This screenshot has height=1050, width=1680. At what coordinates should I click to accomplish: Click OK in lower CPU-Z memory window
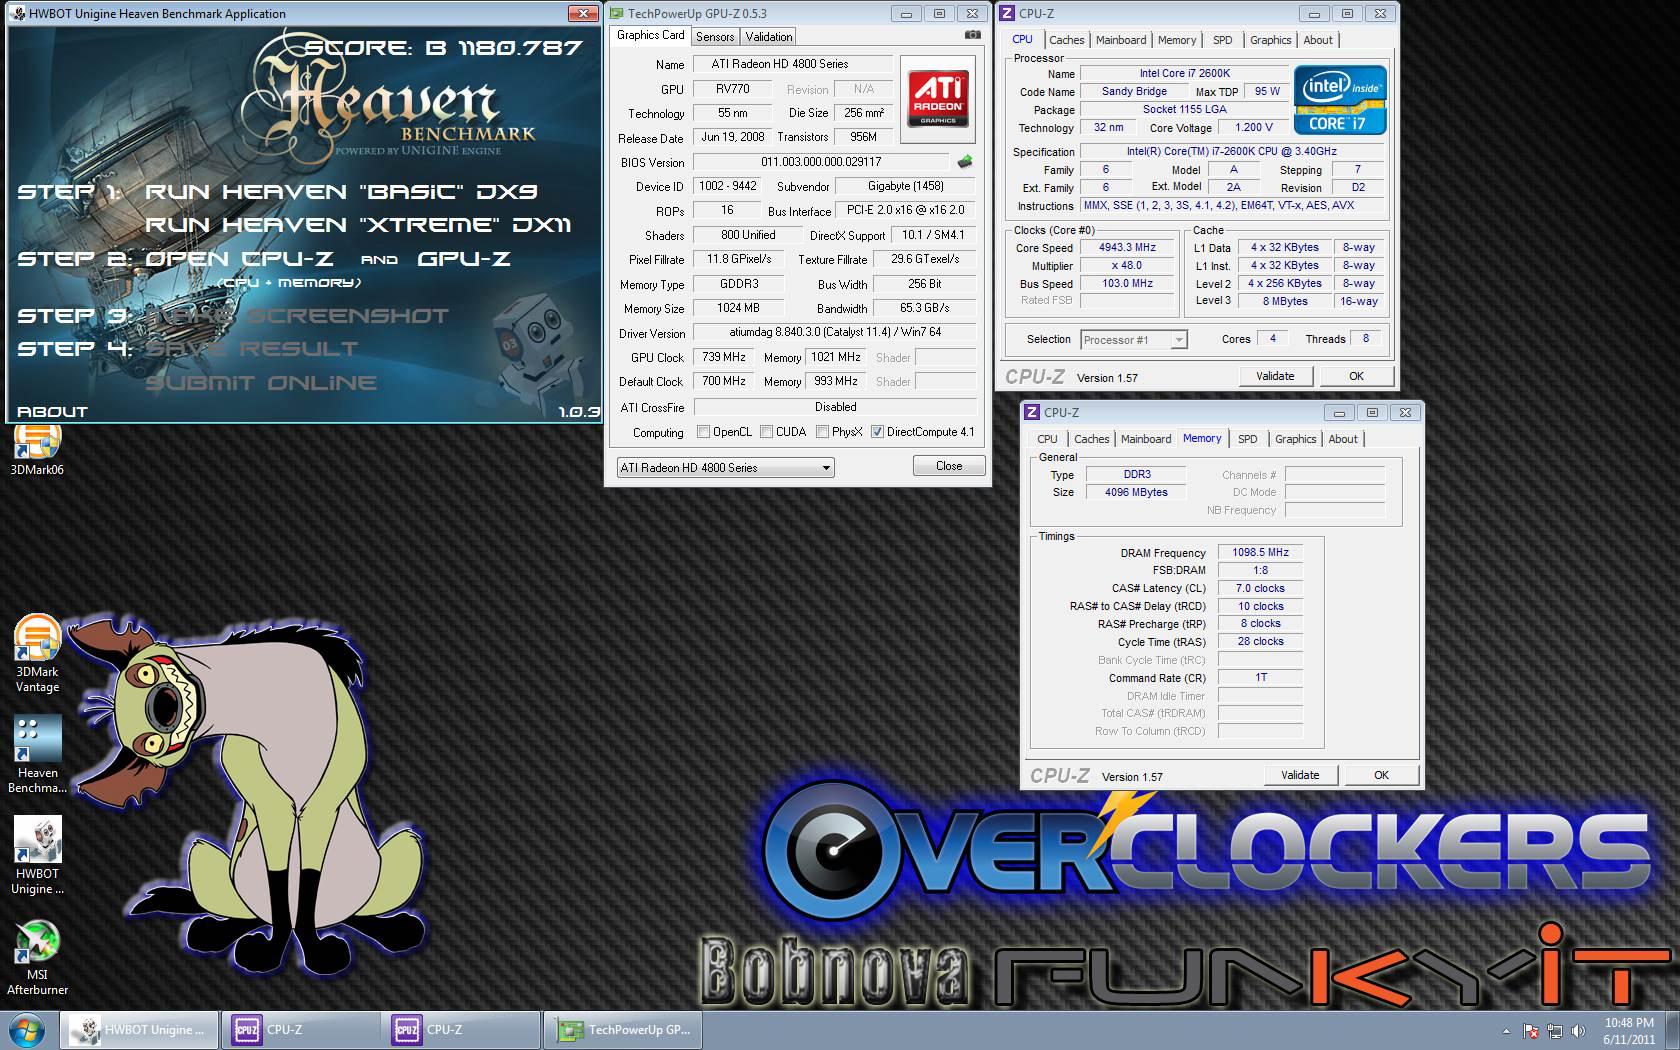(1381, 775)
